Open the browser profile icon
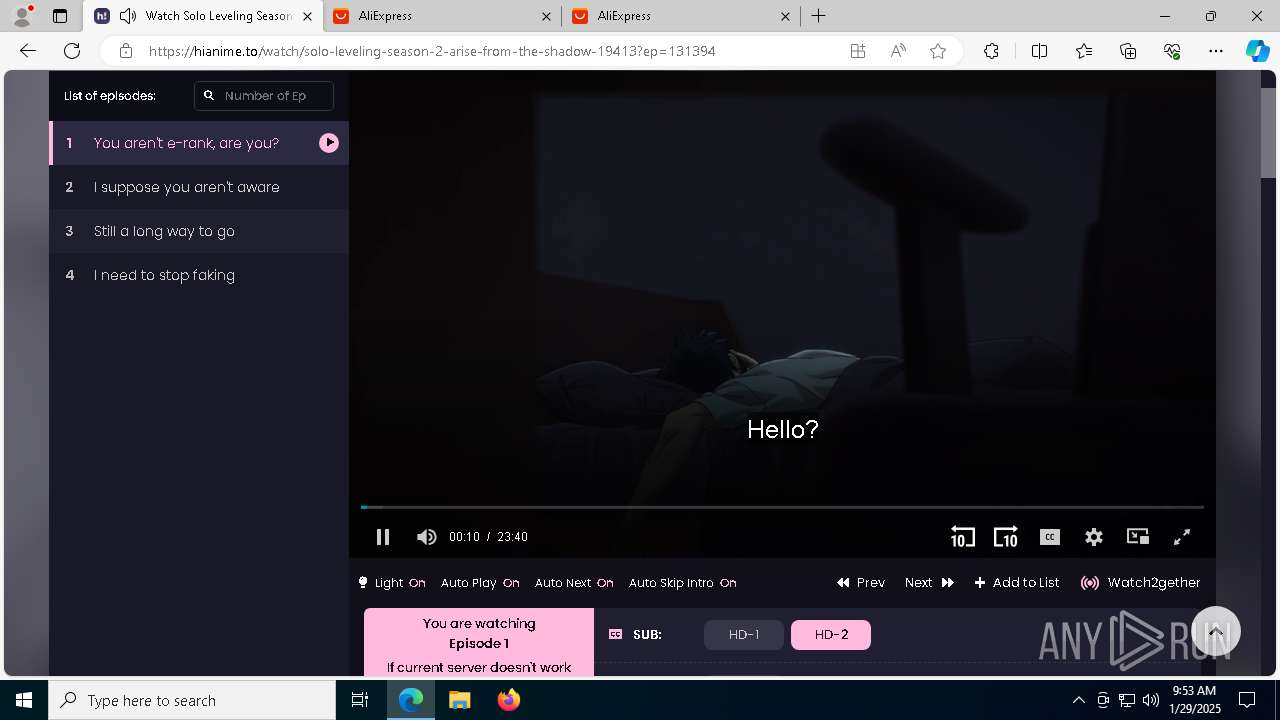The width and height of the screenshot is (1280, 720). (x=22, y=16)
